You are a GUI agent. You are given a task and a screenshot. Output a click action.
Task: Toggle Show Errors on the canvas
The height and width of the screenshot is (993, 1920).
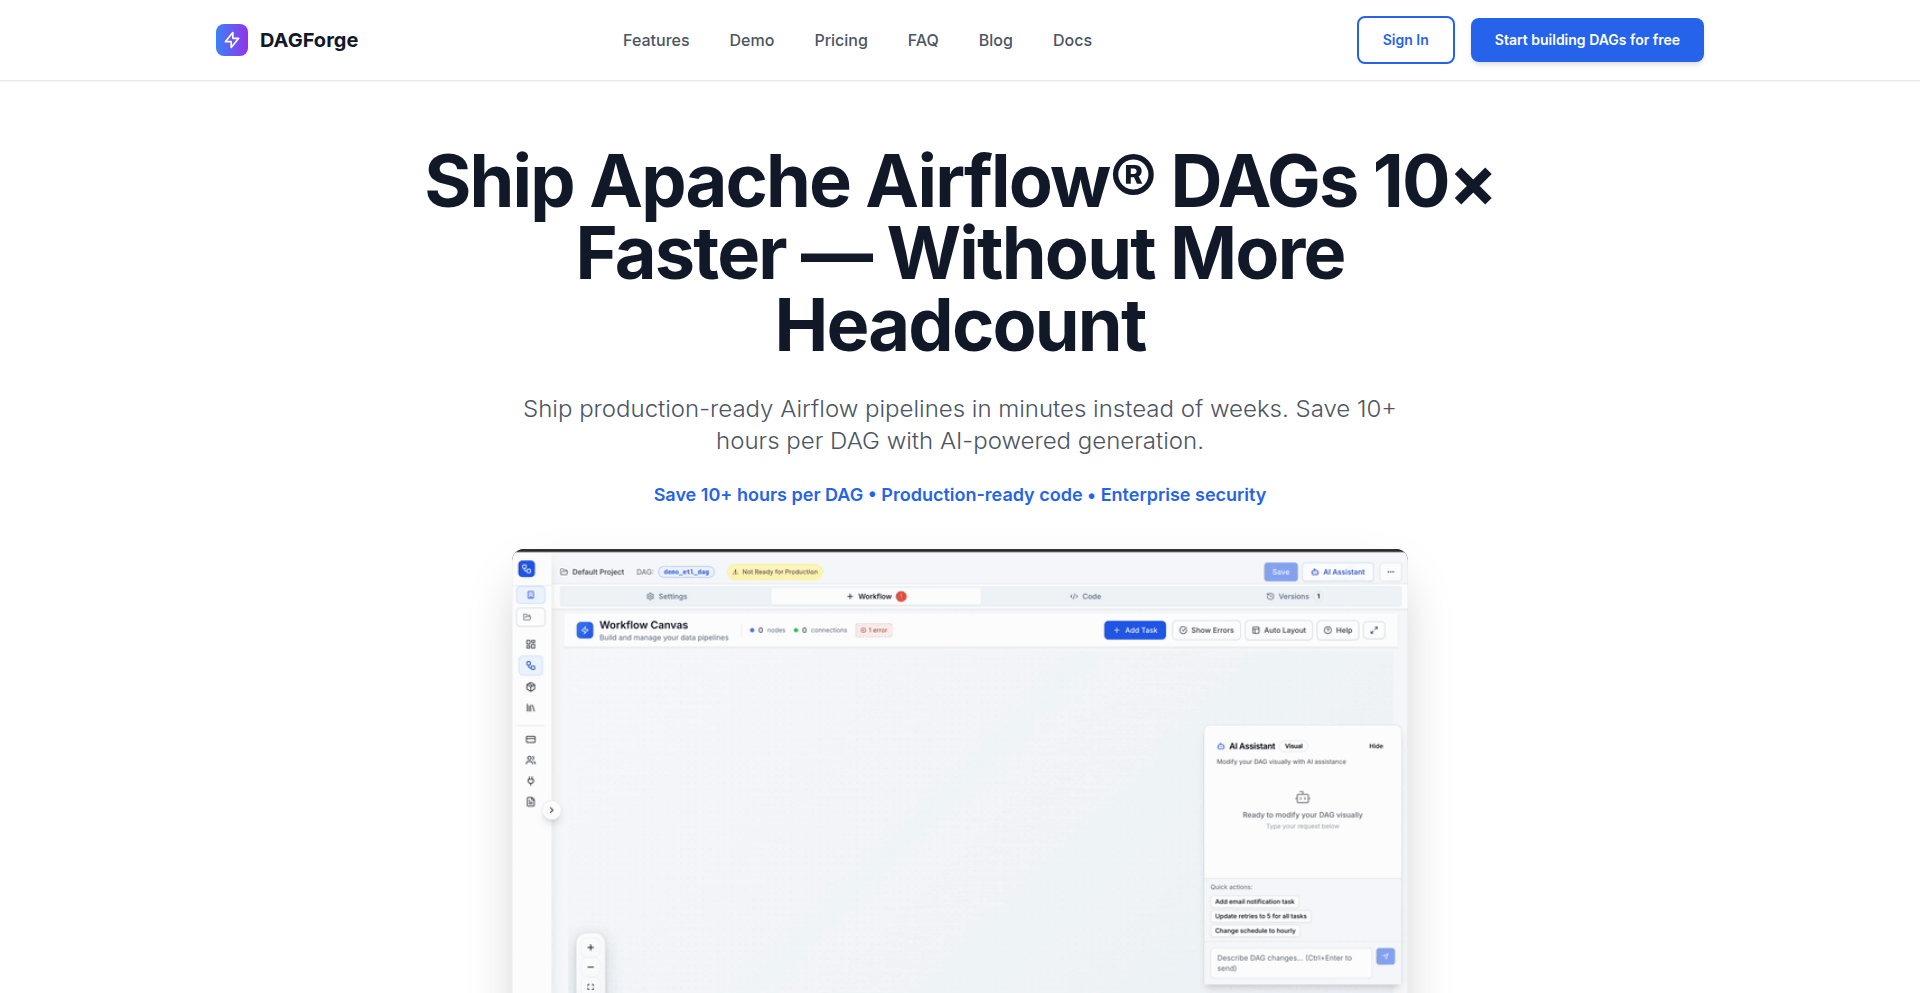click(1206, 630)
